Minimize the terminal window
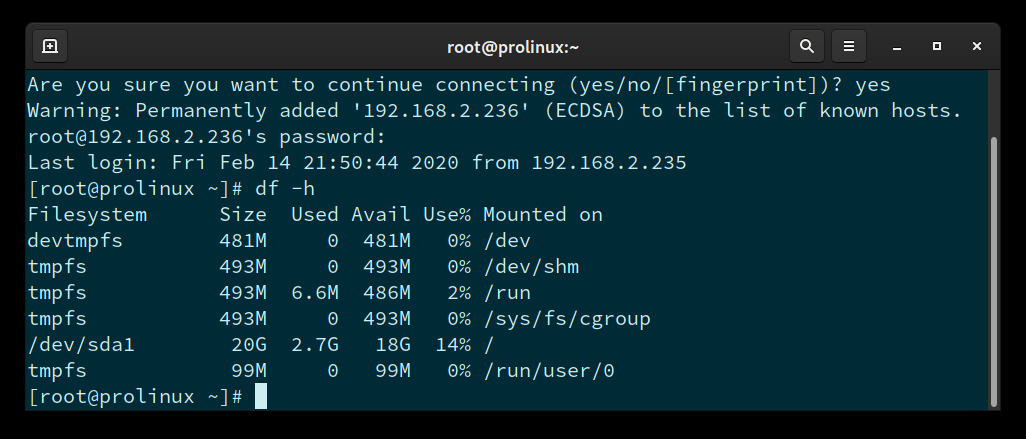The width and height of the screenshot is (1026, 439). [x=896, y=46]
